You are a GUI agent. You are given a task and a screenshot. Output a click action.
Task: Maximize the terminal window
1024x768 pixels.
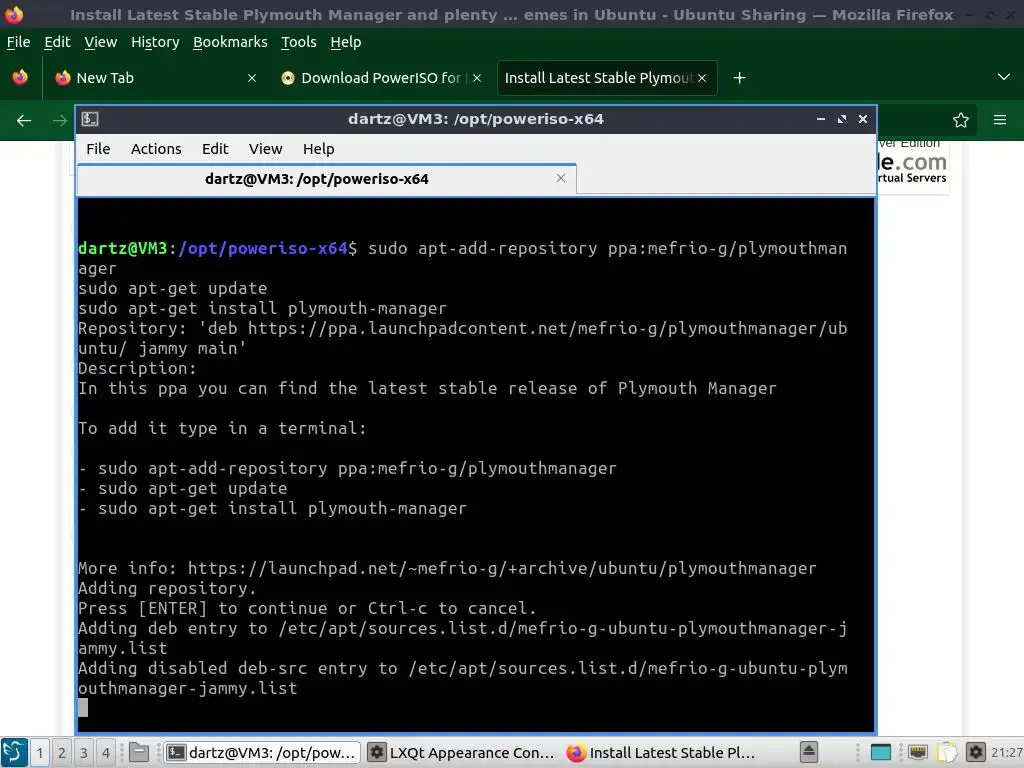pyautogui.click(x=842, y=119)
